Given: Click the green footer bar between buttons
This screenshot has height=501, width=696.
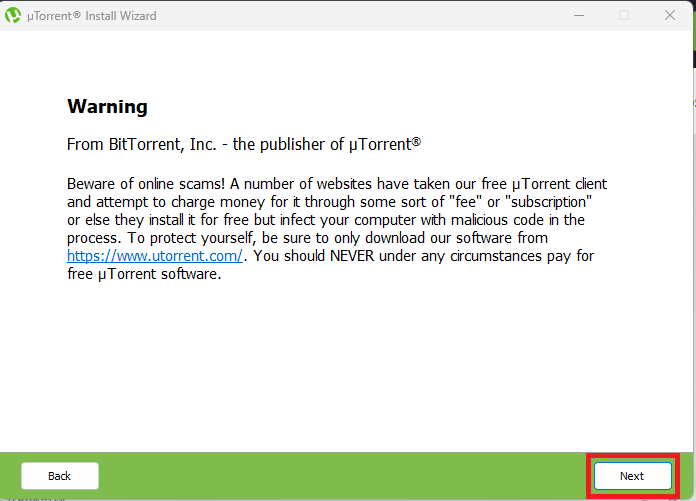Looking at the screenshot, I should point(340,476).
